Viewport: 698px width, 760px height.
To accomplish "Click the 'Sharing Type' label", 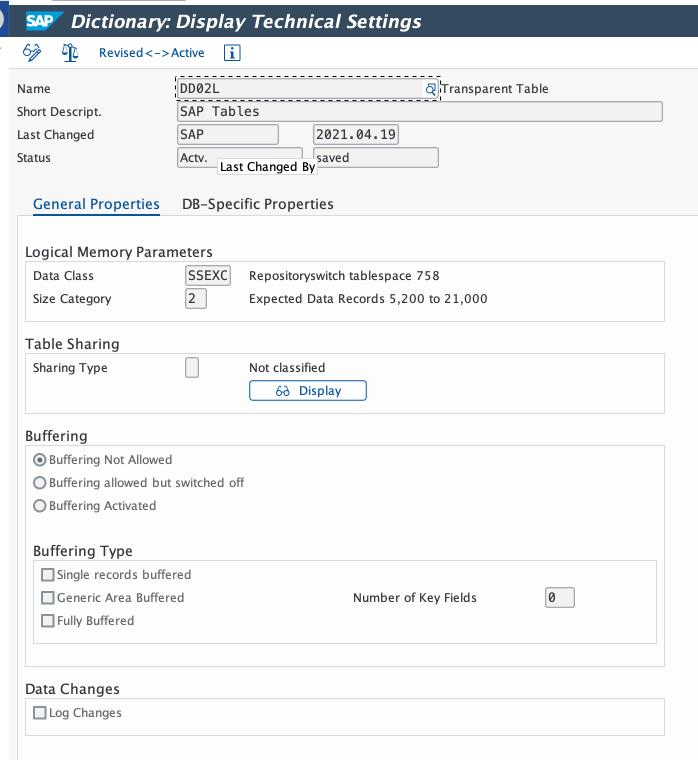I will 70,368.
